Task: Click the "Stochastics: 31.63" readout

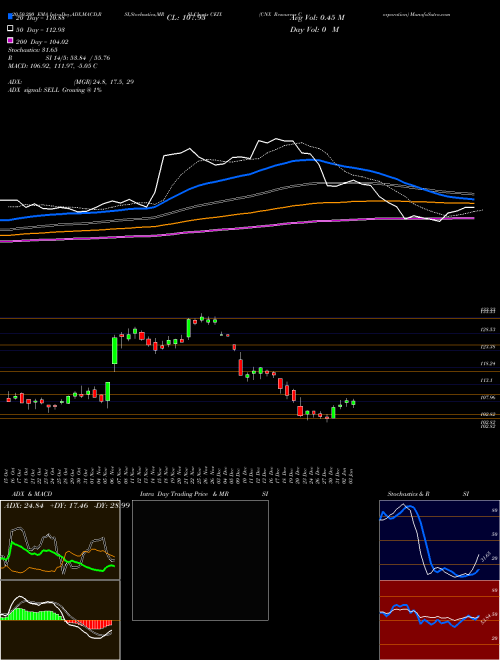Action: 33,50
